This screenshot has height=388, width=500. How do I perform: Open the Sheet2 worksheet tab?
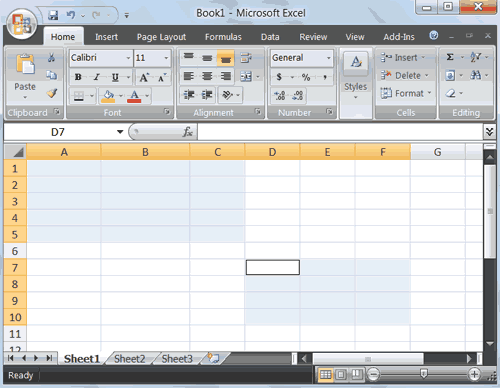[130, 359]
